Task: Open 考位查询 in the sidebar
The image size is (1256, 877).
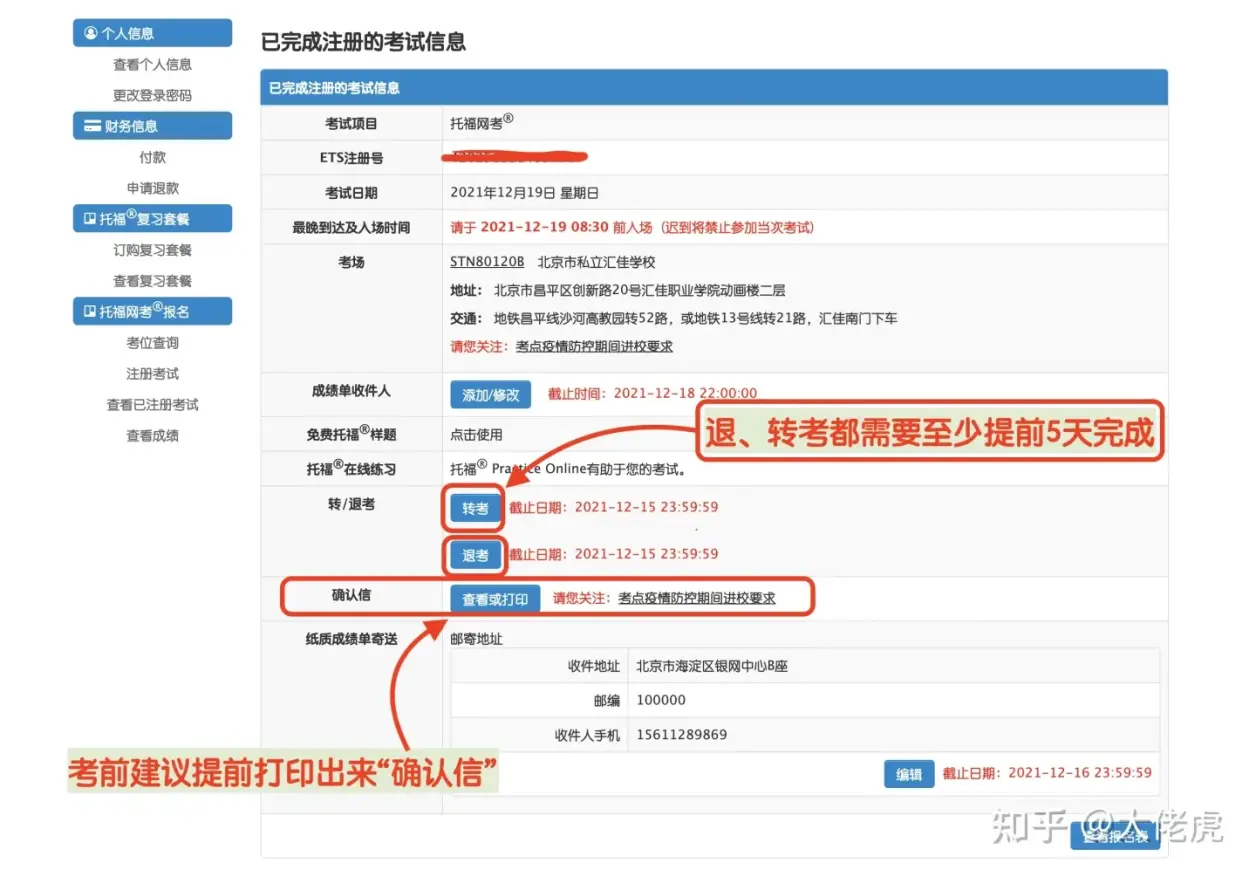Action: pos(152,343)
